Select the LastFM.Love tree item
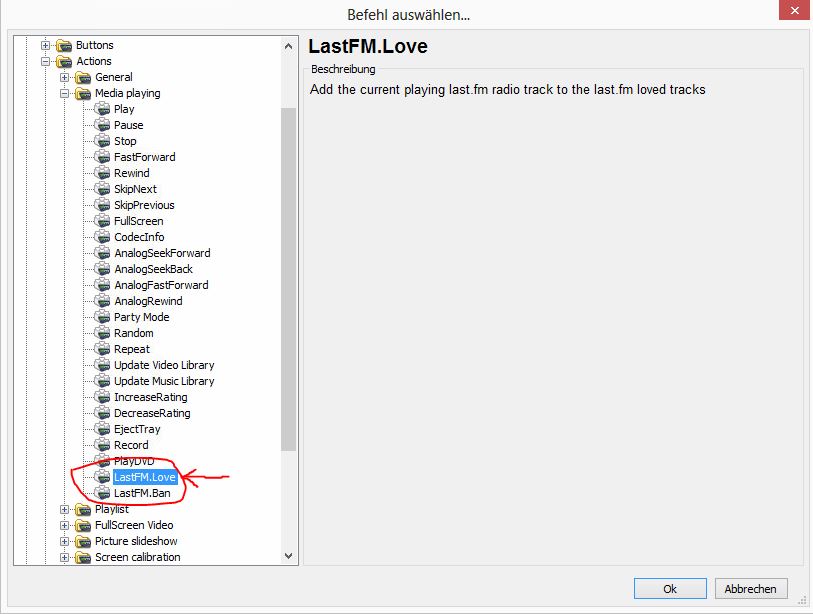 (x=145, y=477)
